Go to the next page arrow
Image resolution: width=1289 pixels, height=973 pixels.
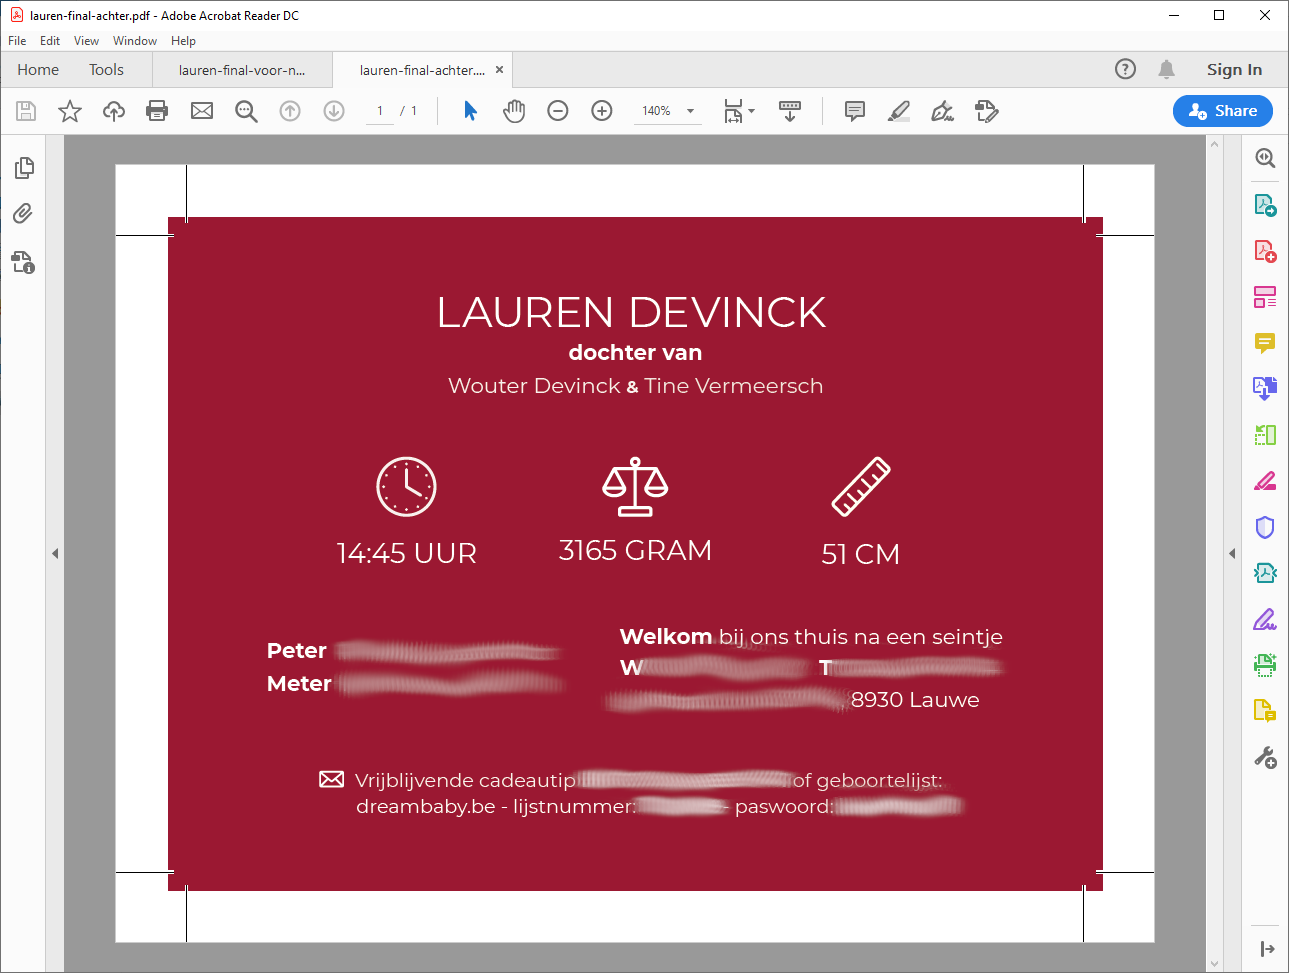(334, 111)
